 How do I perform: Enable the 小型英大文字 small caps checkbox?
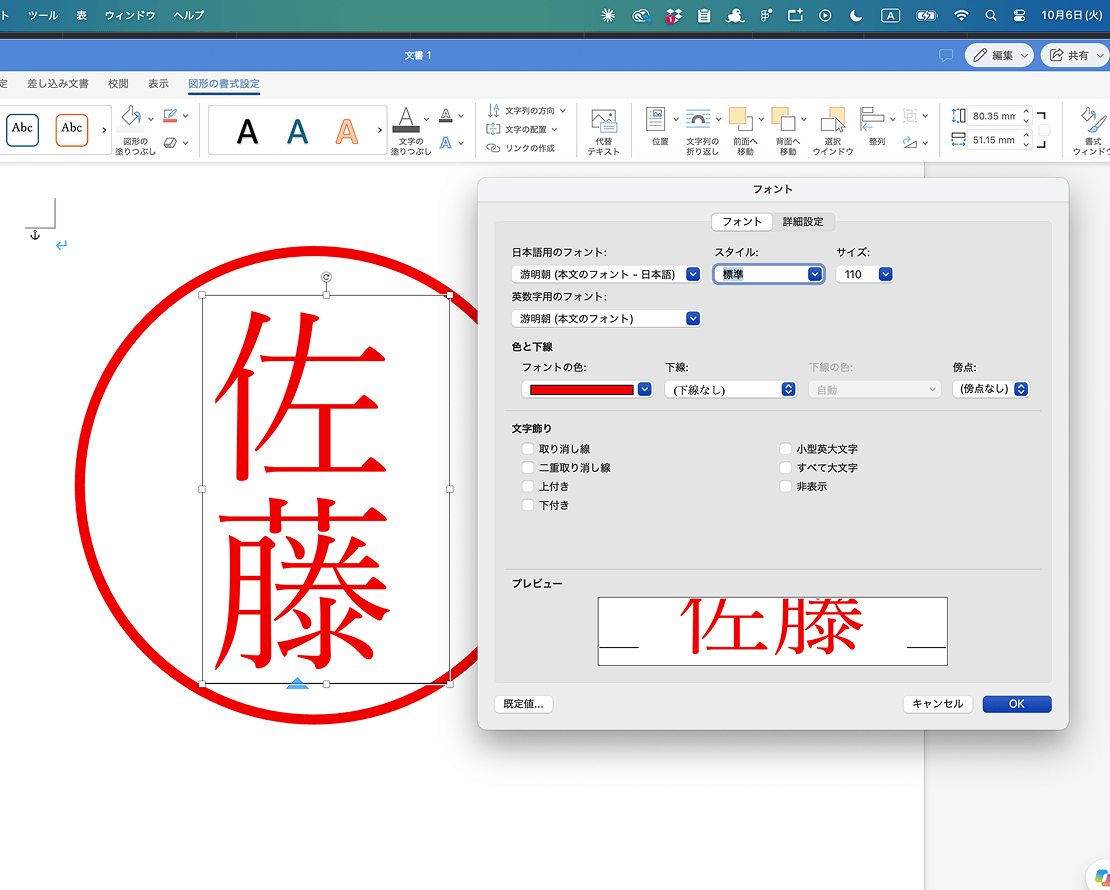coord(785,448)
